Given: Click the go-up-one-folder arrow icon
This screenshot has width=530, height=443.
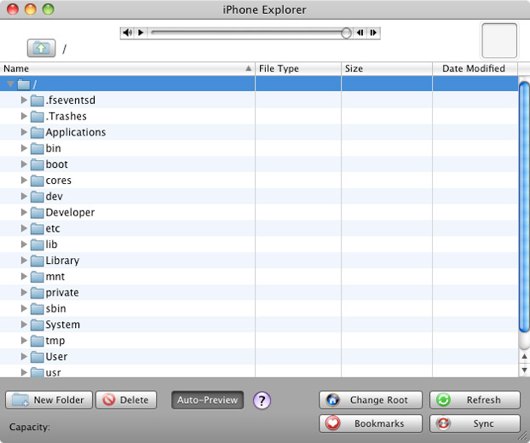Looking at the screenshot, I should 41,48.
